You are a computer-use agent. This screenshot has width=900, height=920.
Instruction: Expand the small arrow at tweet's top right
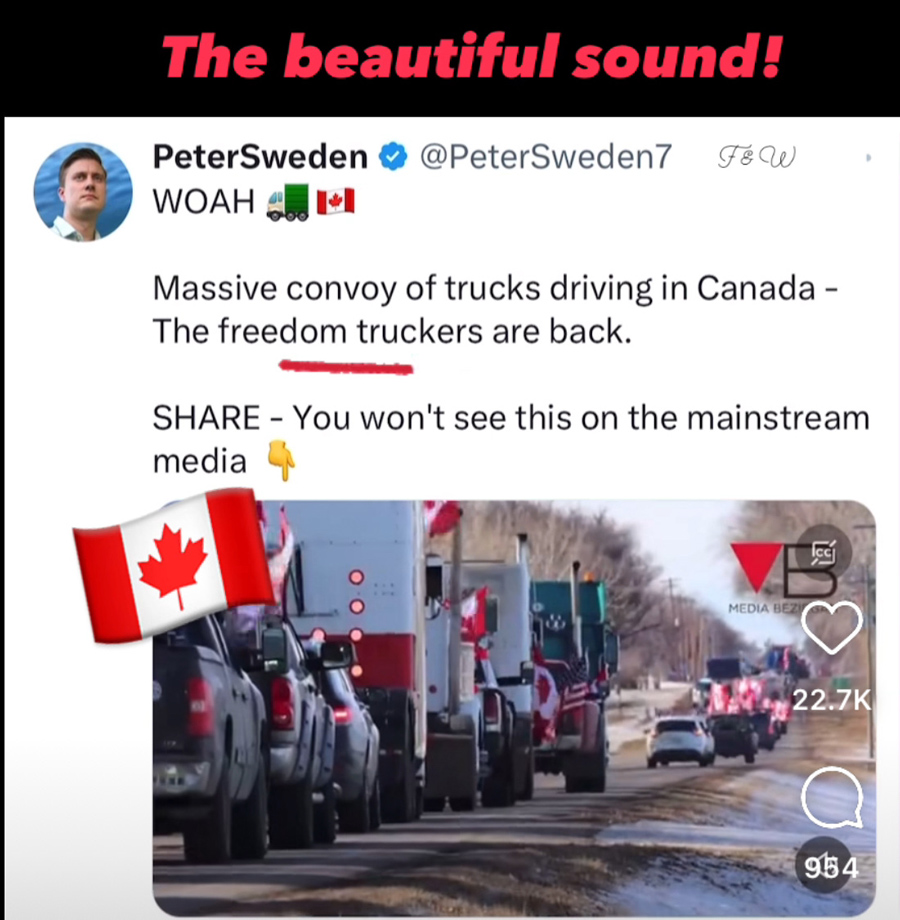[x=868, y=157]
